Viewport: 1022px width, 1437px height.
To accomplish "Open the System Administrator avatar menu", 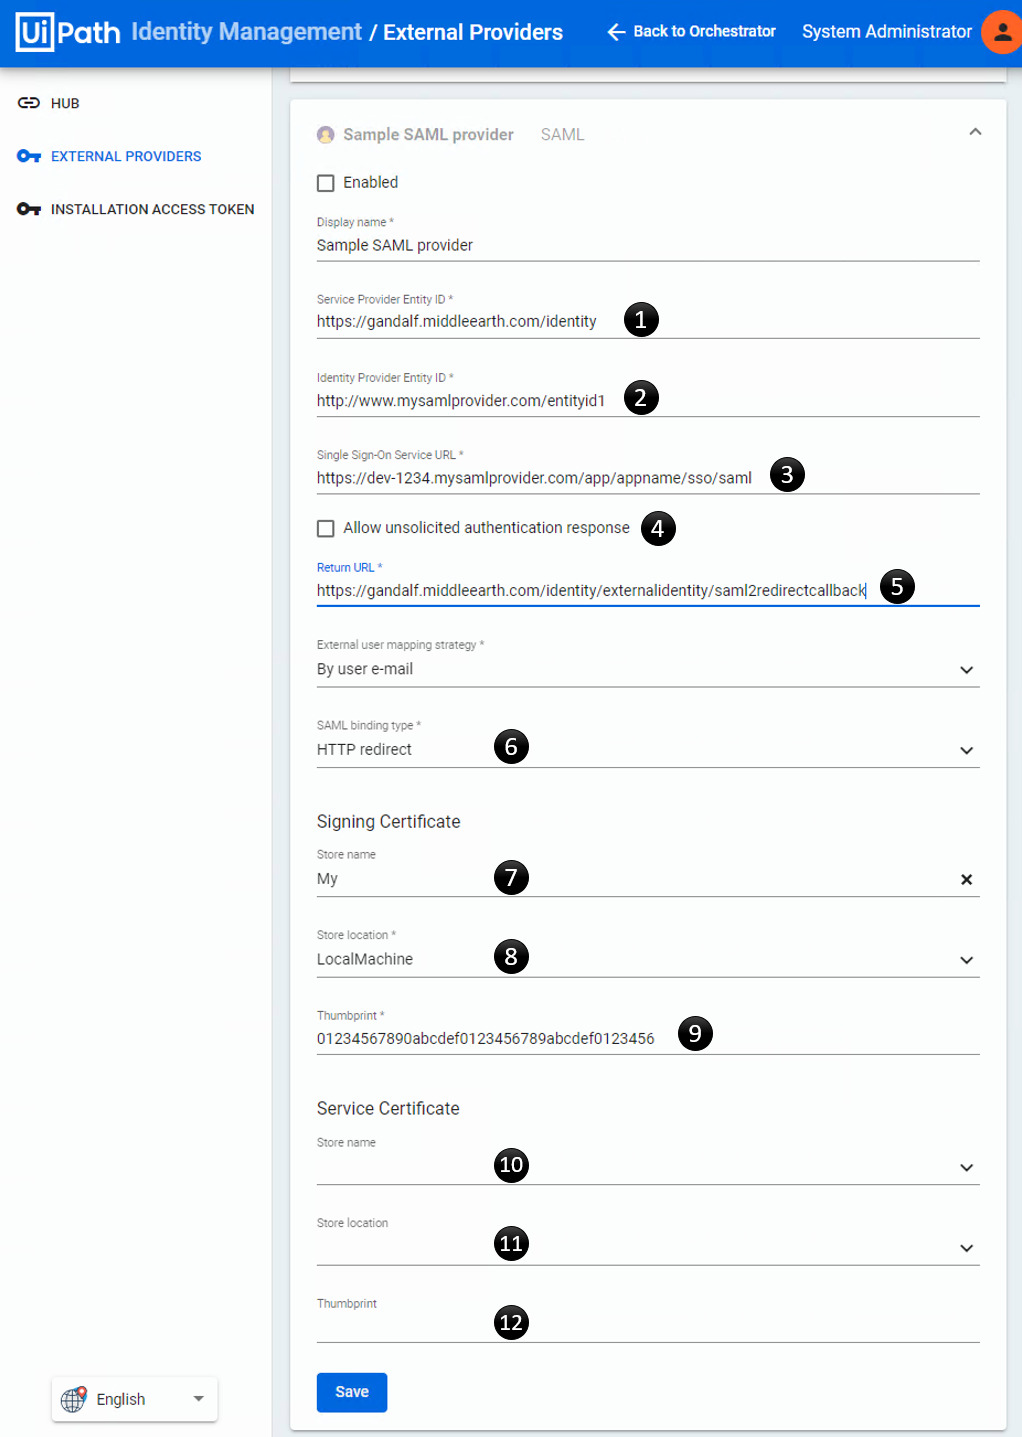I will click(1001, 31).
